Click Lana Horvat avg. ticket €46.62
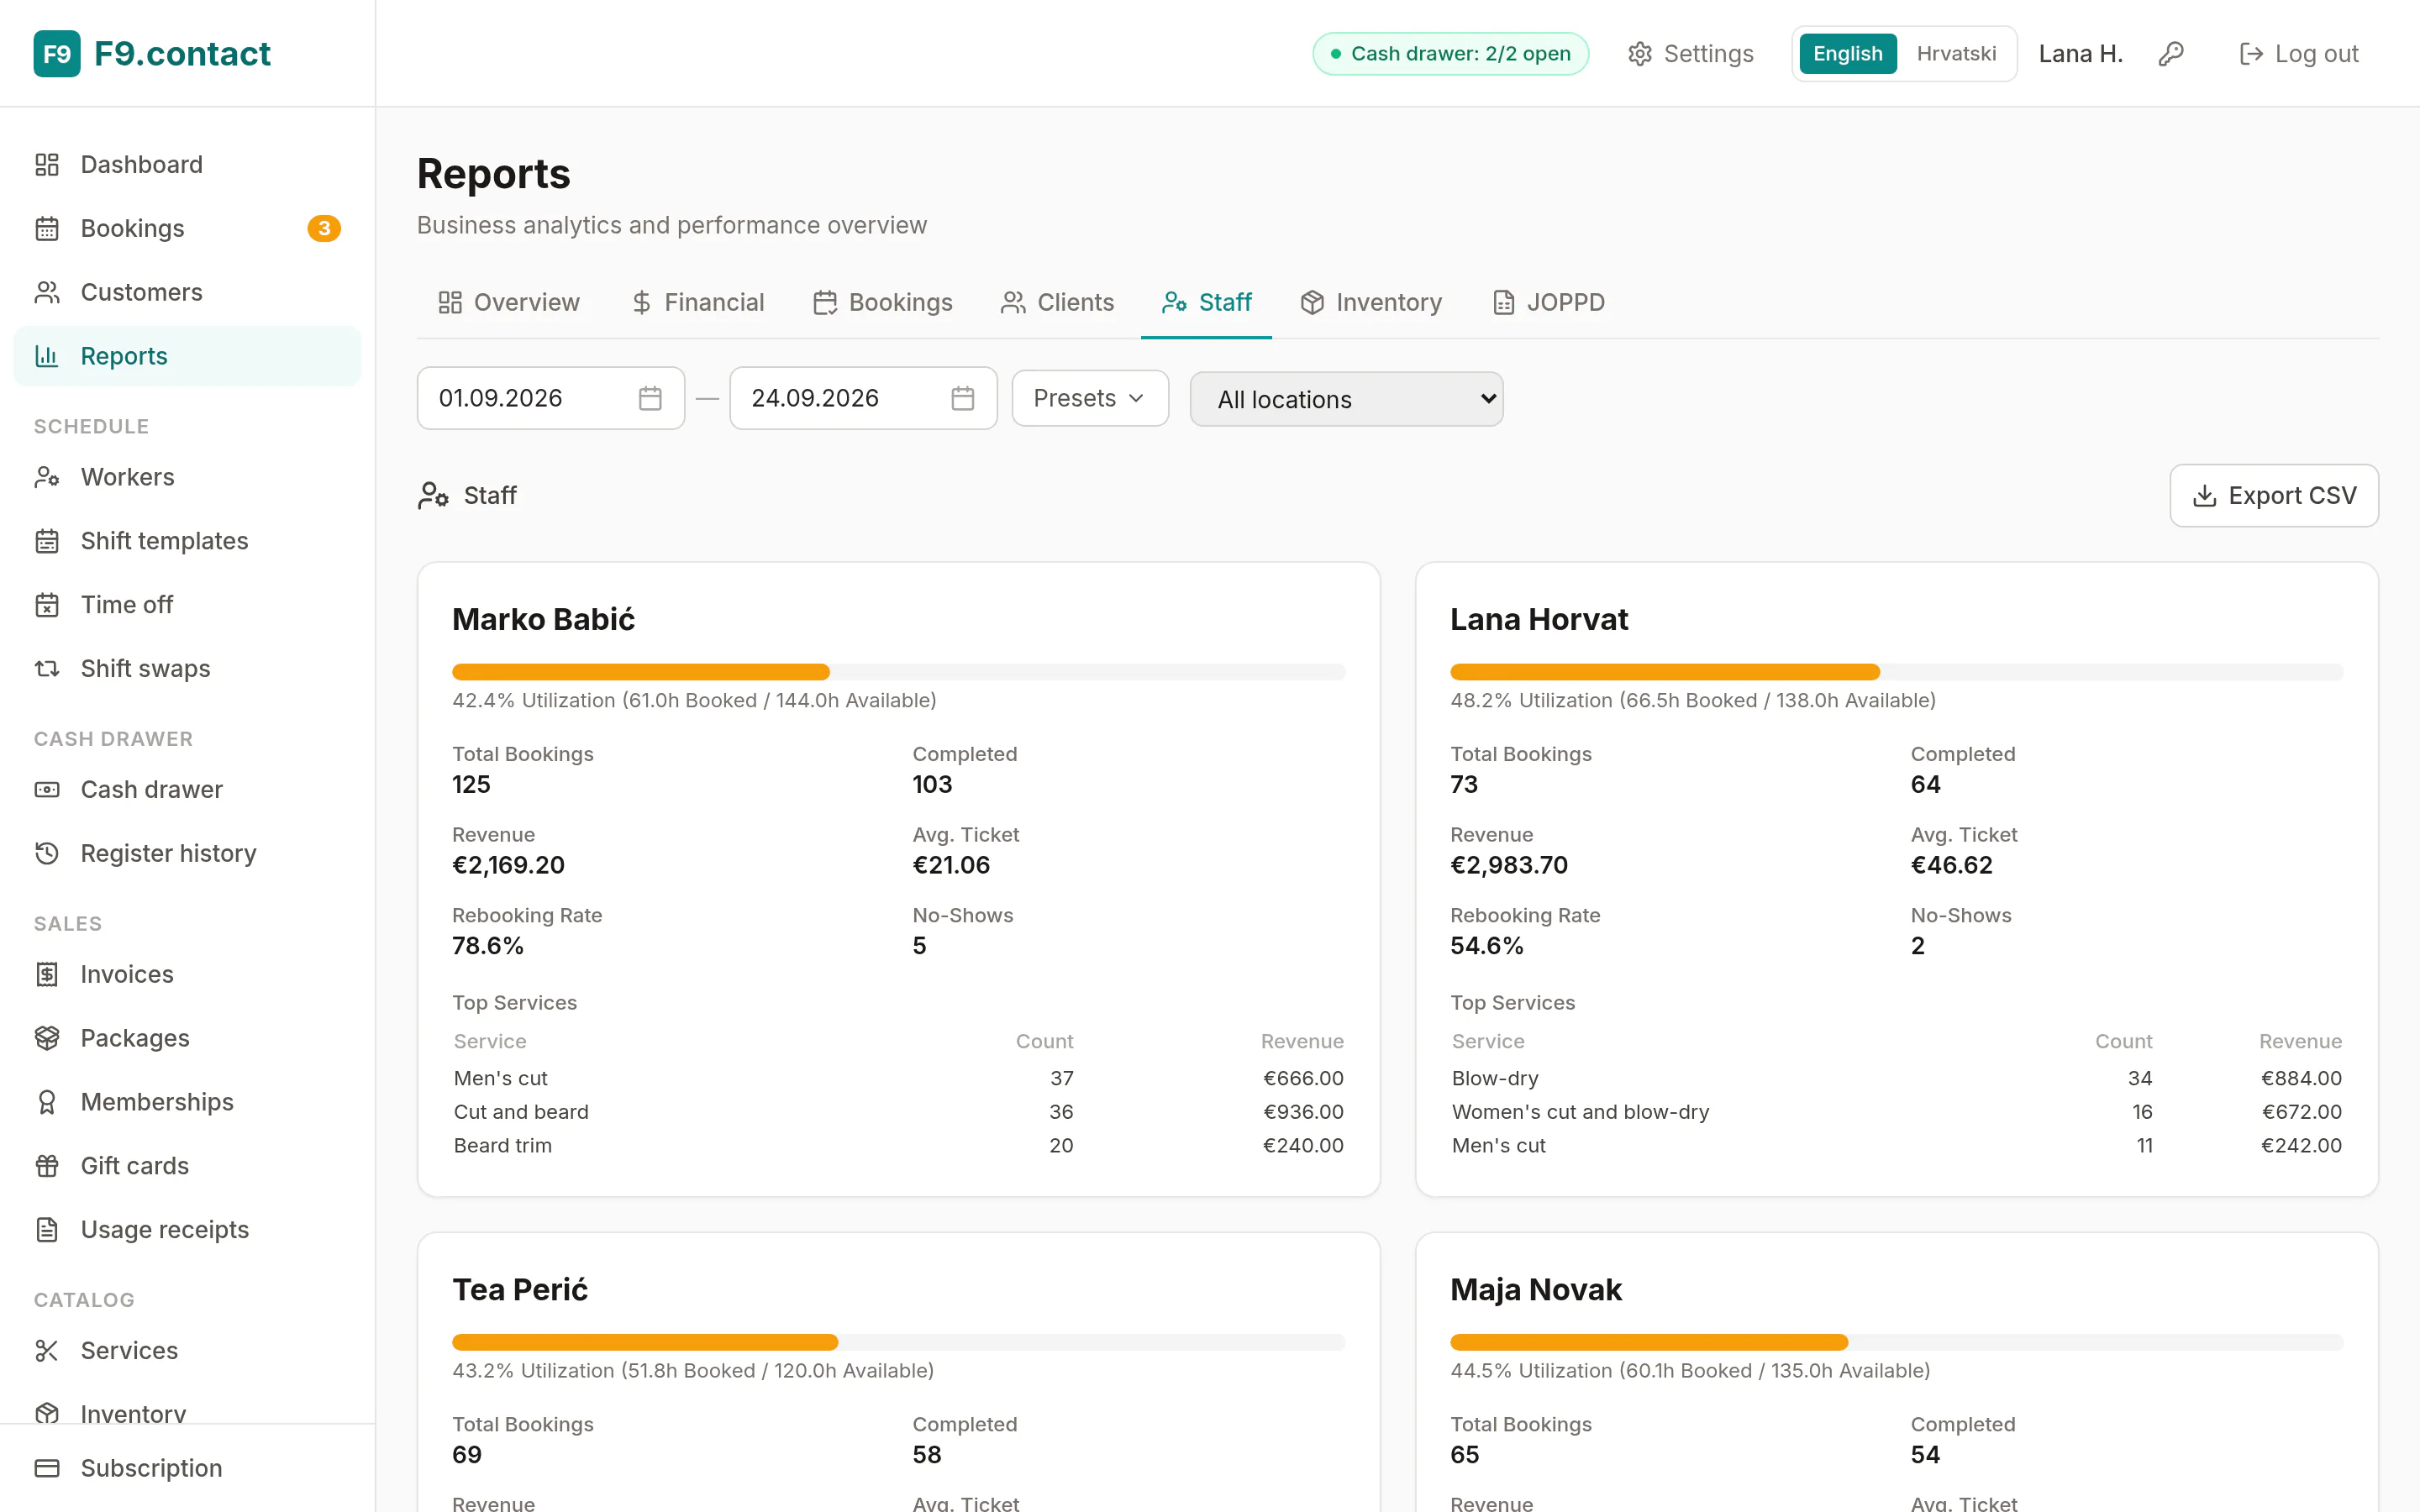 (1951, 865)
